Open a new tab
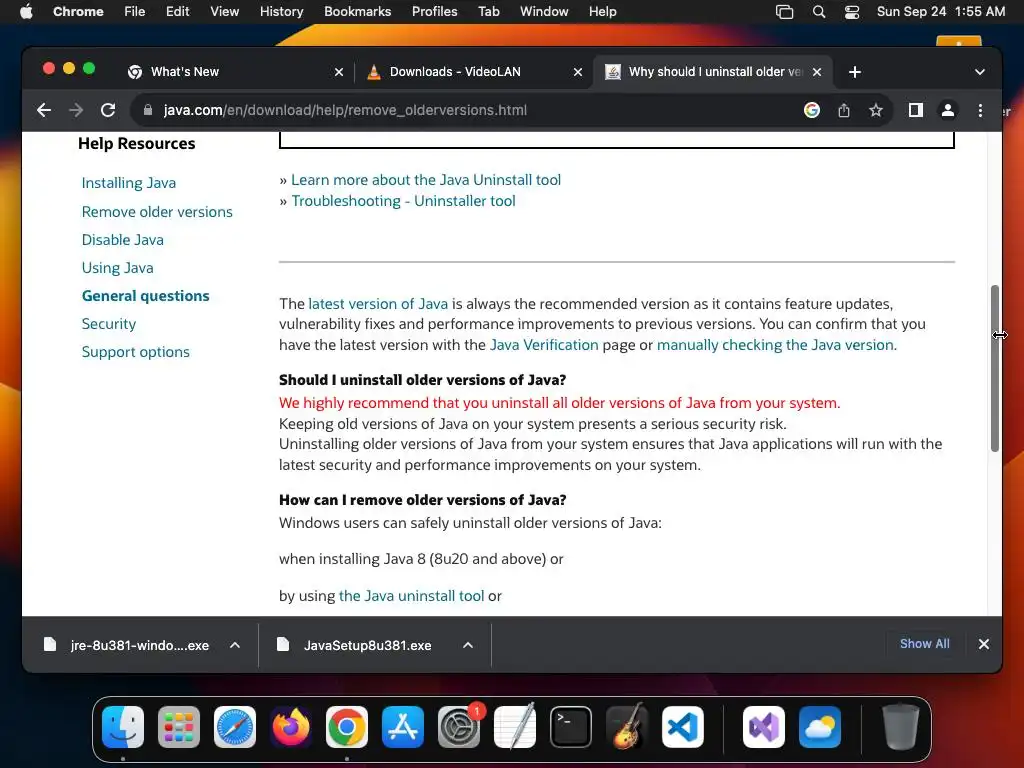The image size is (1024, 768). coord(855,72)
